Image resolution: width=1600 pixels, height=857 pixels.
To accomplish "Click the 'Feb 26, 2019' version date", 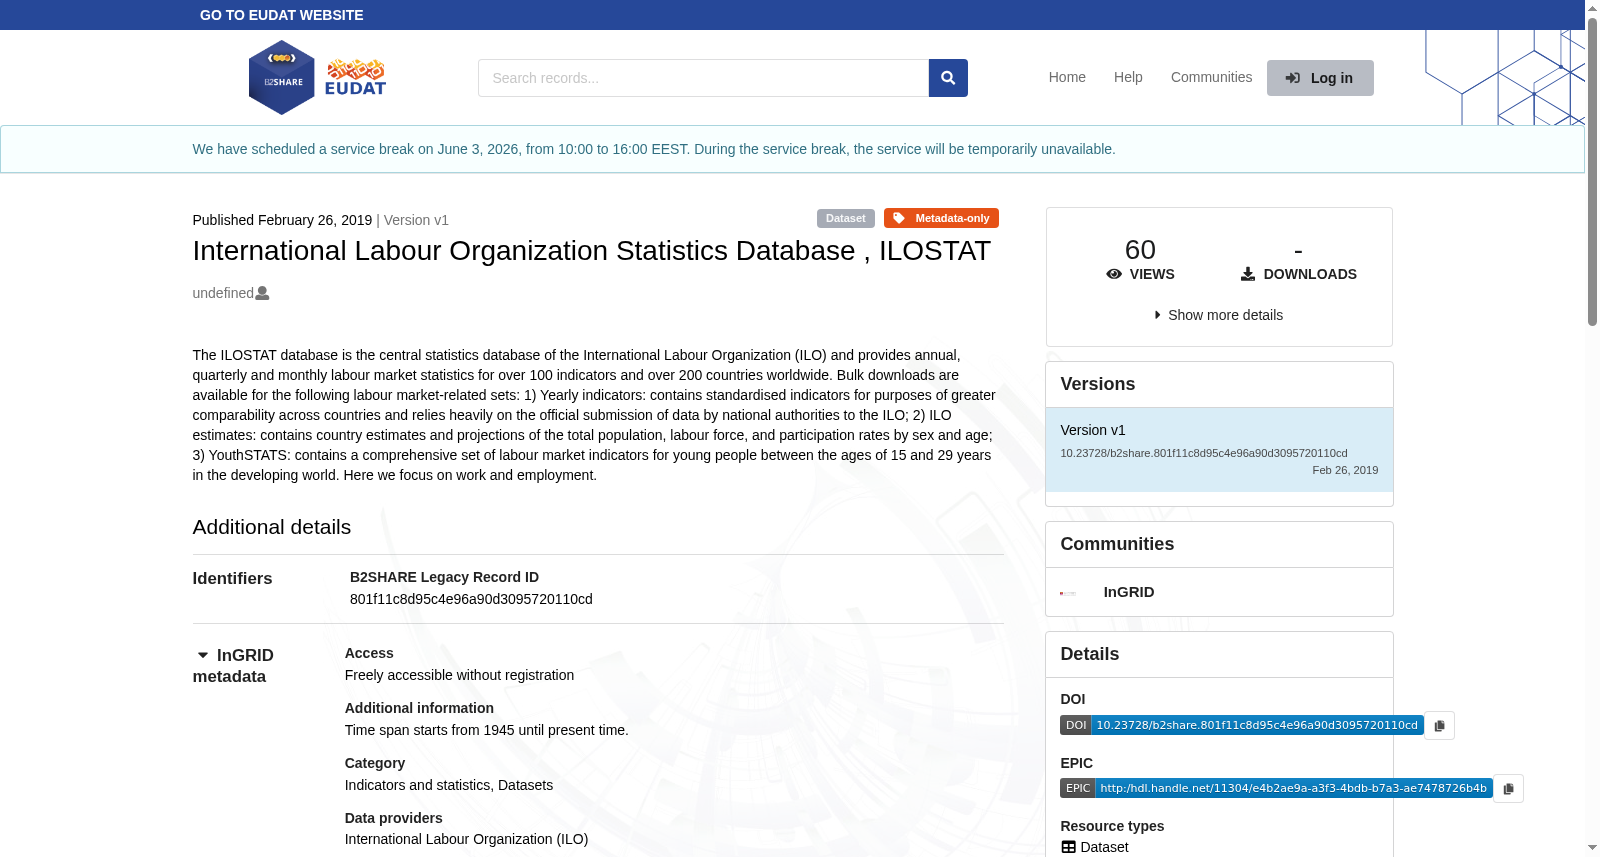I will tap(1345, 470).
